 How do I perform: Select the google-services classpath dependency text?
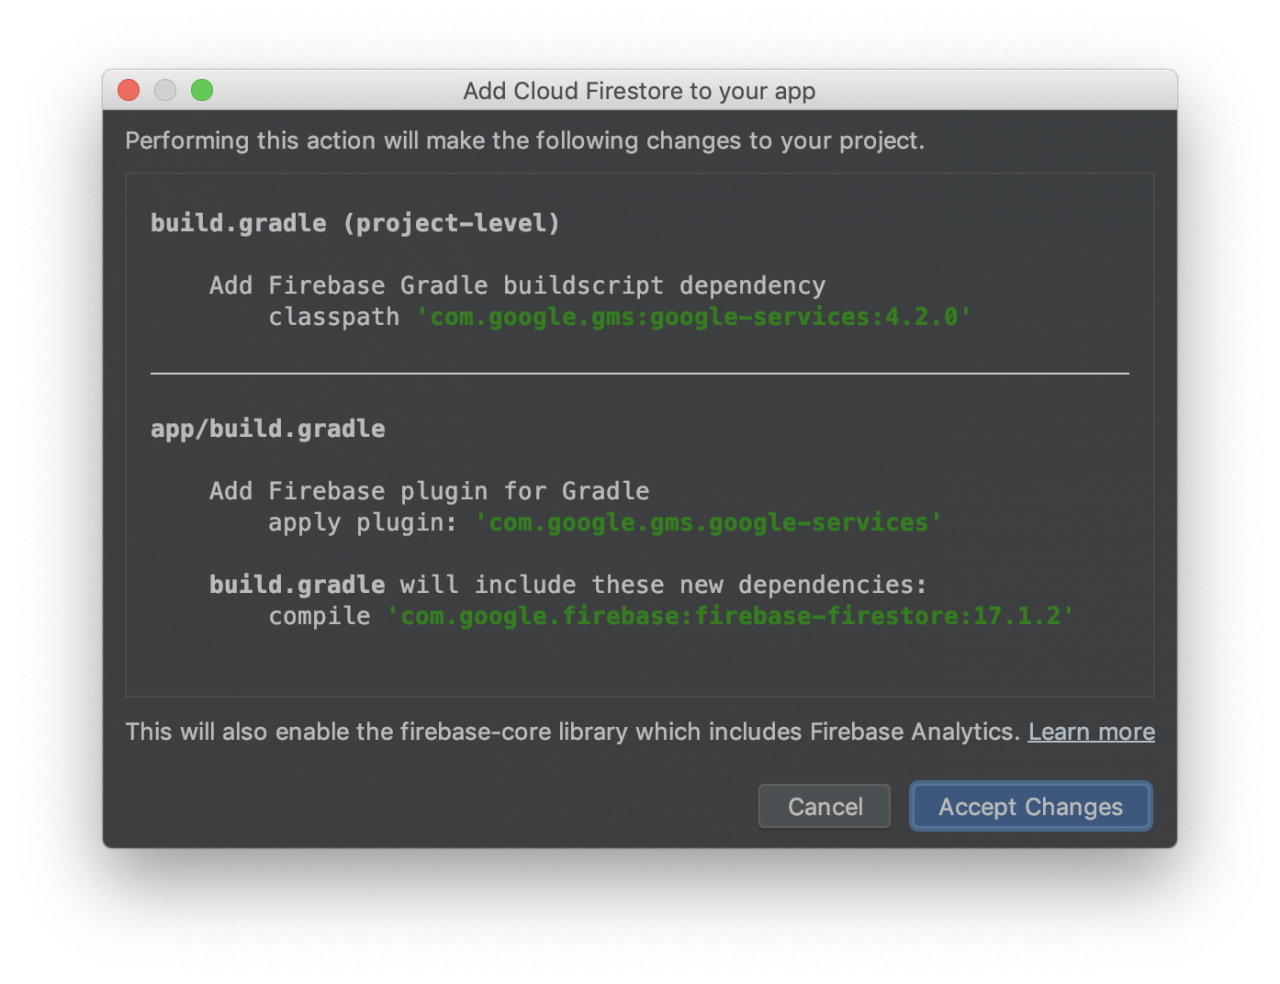693,317
